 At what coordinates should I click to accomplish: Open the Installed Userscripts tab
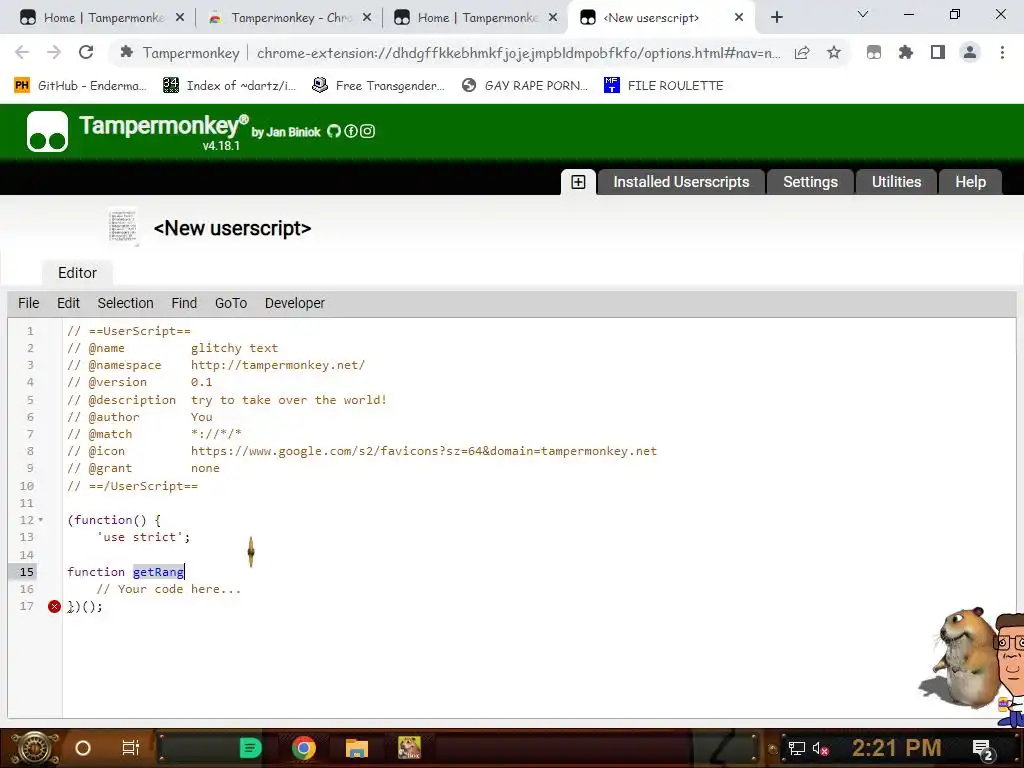tap(681, 182)
